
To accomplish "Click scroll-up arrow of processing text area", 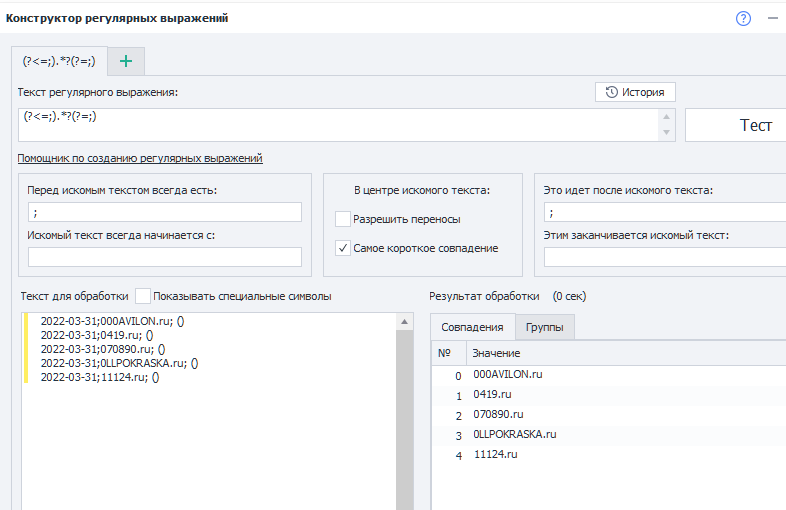I will tap(404, 322).
